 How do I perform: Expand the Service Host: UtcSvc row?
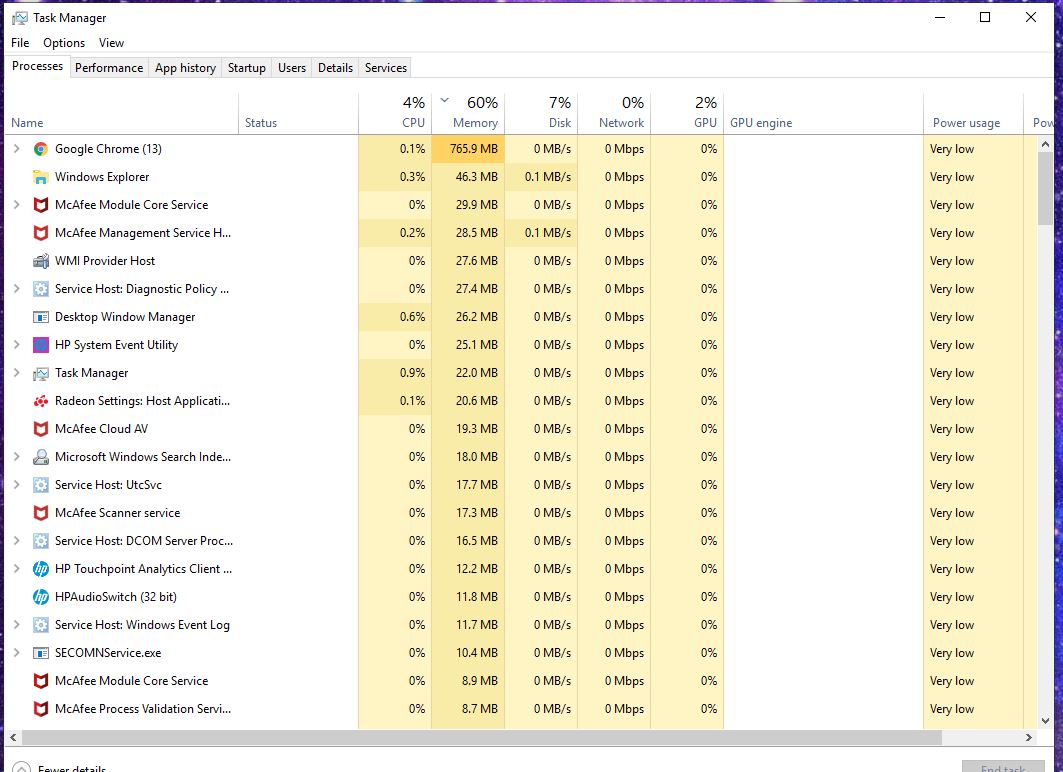click(17, 485)
